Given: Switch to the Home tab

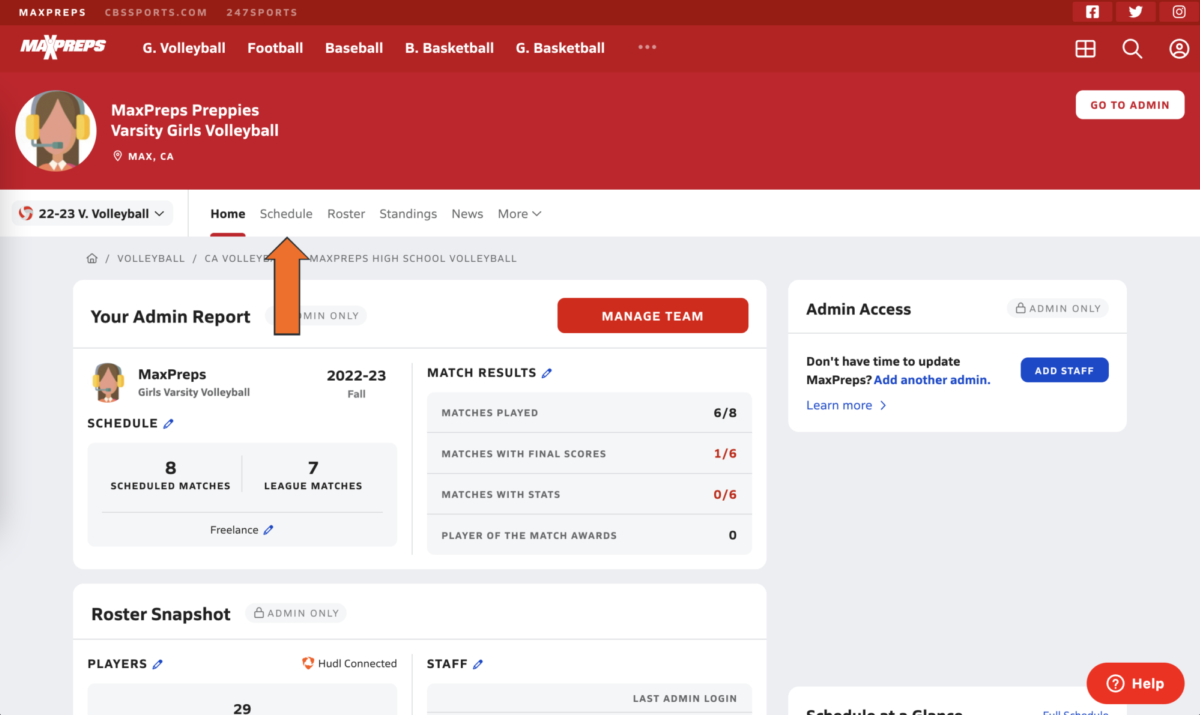Looking at the screenshot, I should [x=228, y=214].
